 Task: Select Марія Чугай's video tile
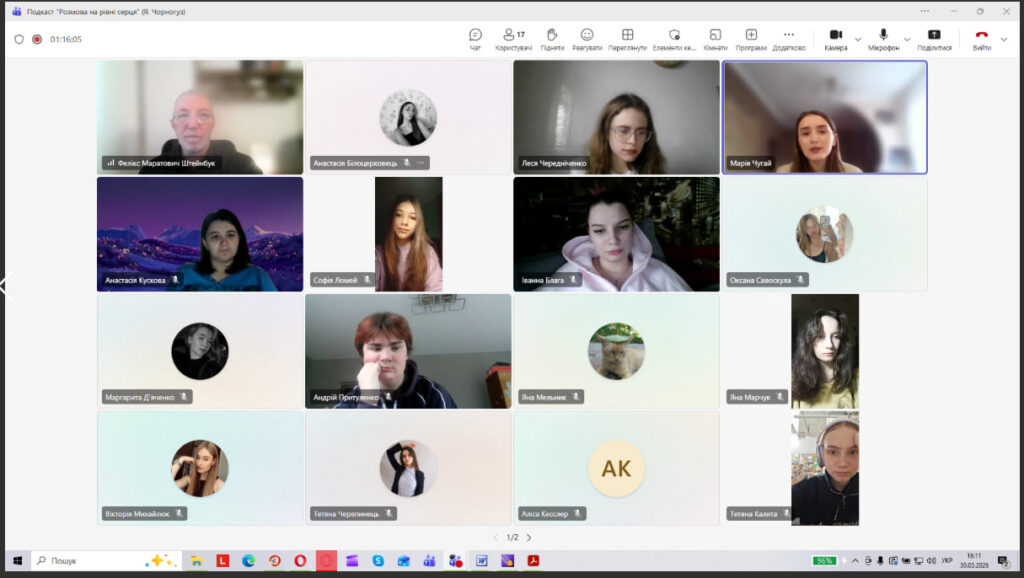pyautogui.click(x=824, y=117)
